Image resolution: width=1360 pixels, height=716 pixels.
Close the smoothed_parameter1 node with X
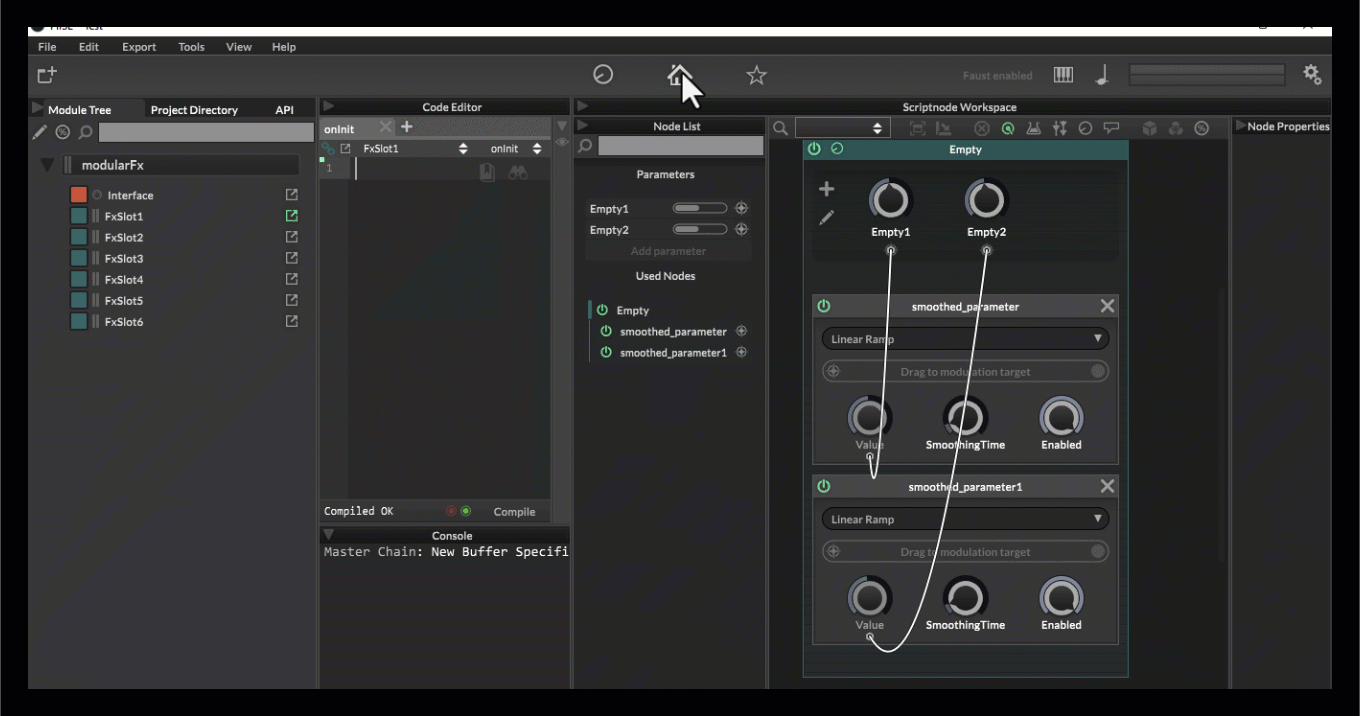point(1107,486)
